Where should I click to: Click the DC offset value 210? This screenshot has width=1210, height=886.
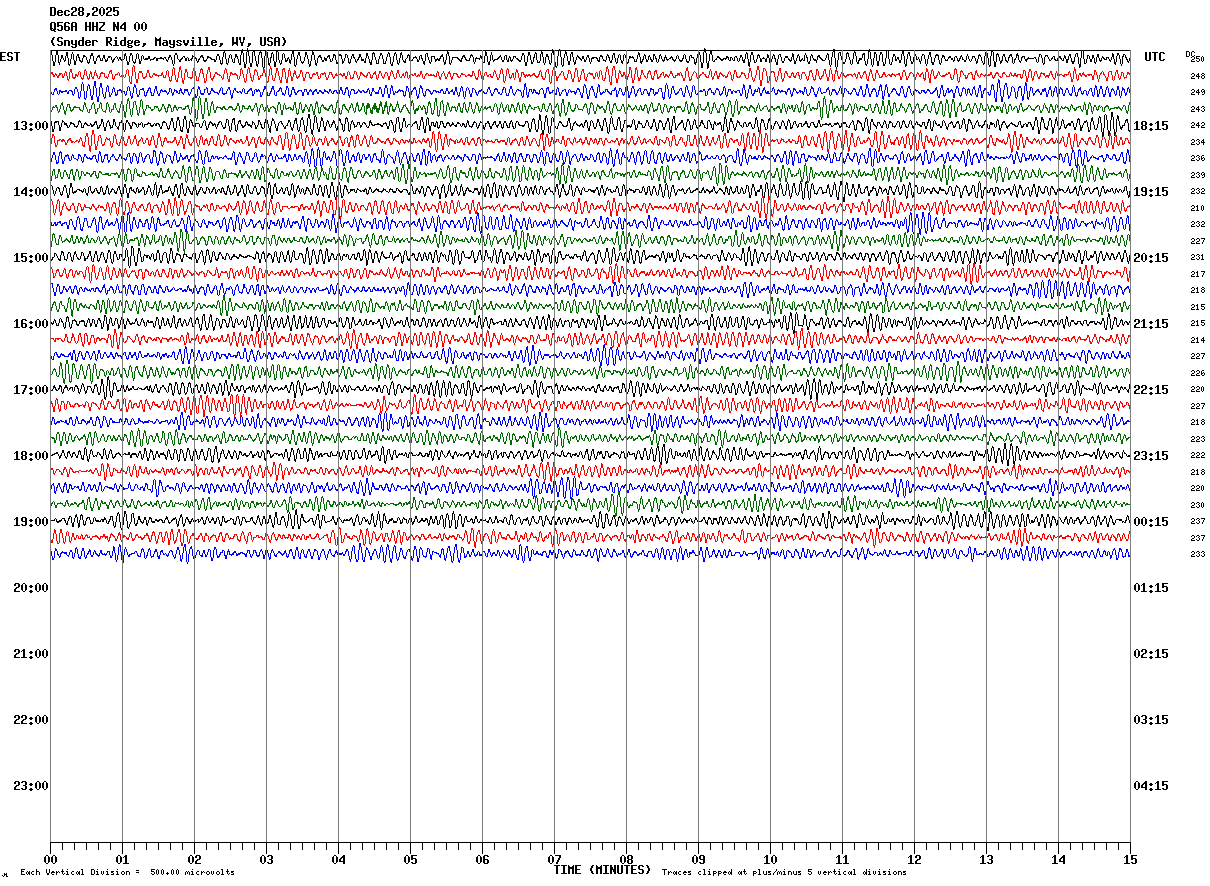pos(1197,208)
